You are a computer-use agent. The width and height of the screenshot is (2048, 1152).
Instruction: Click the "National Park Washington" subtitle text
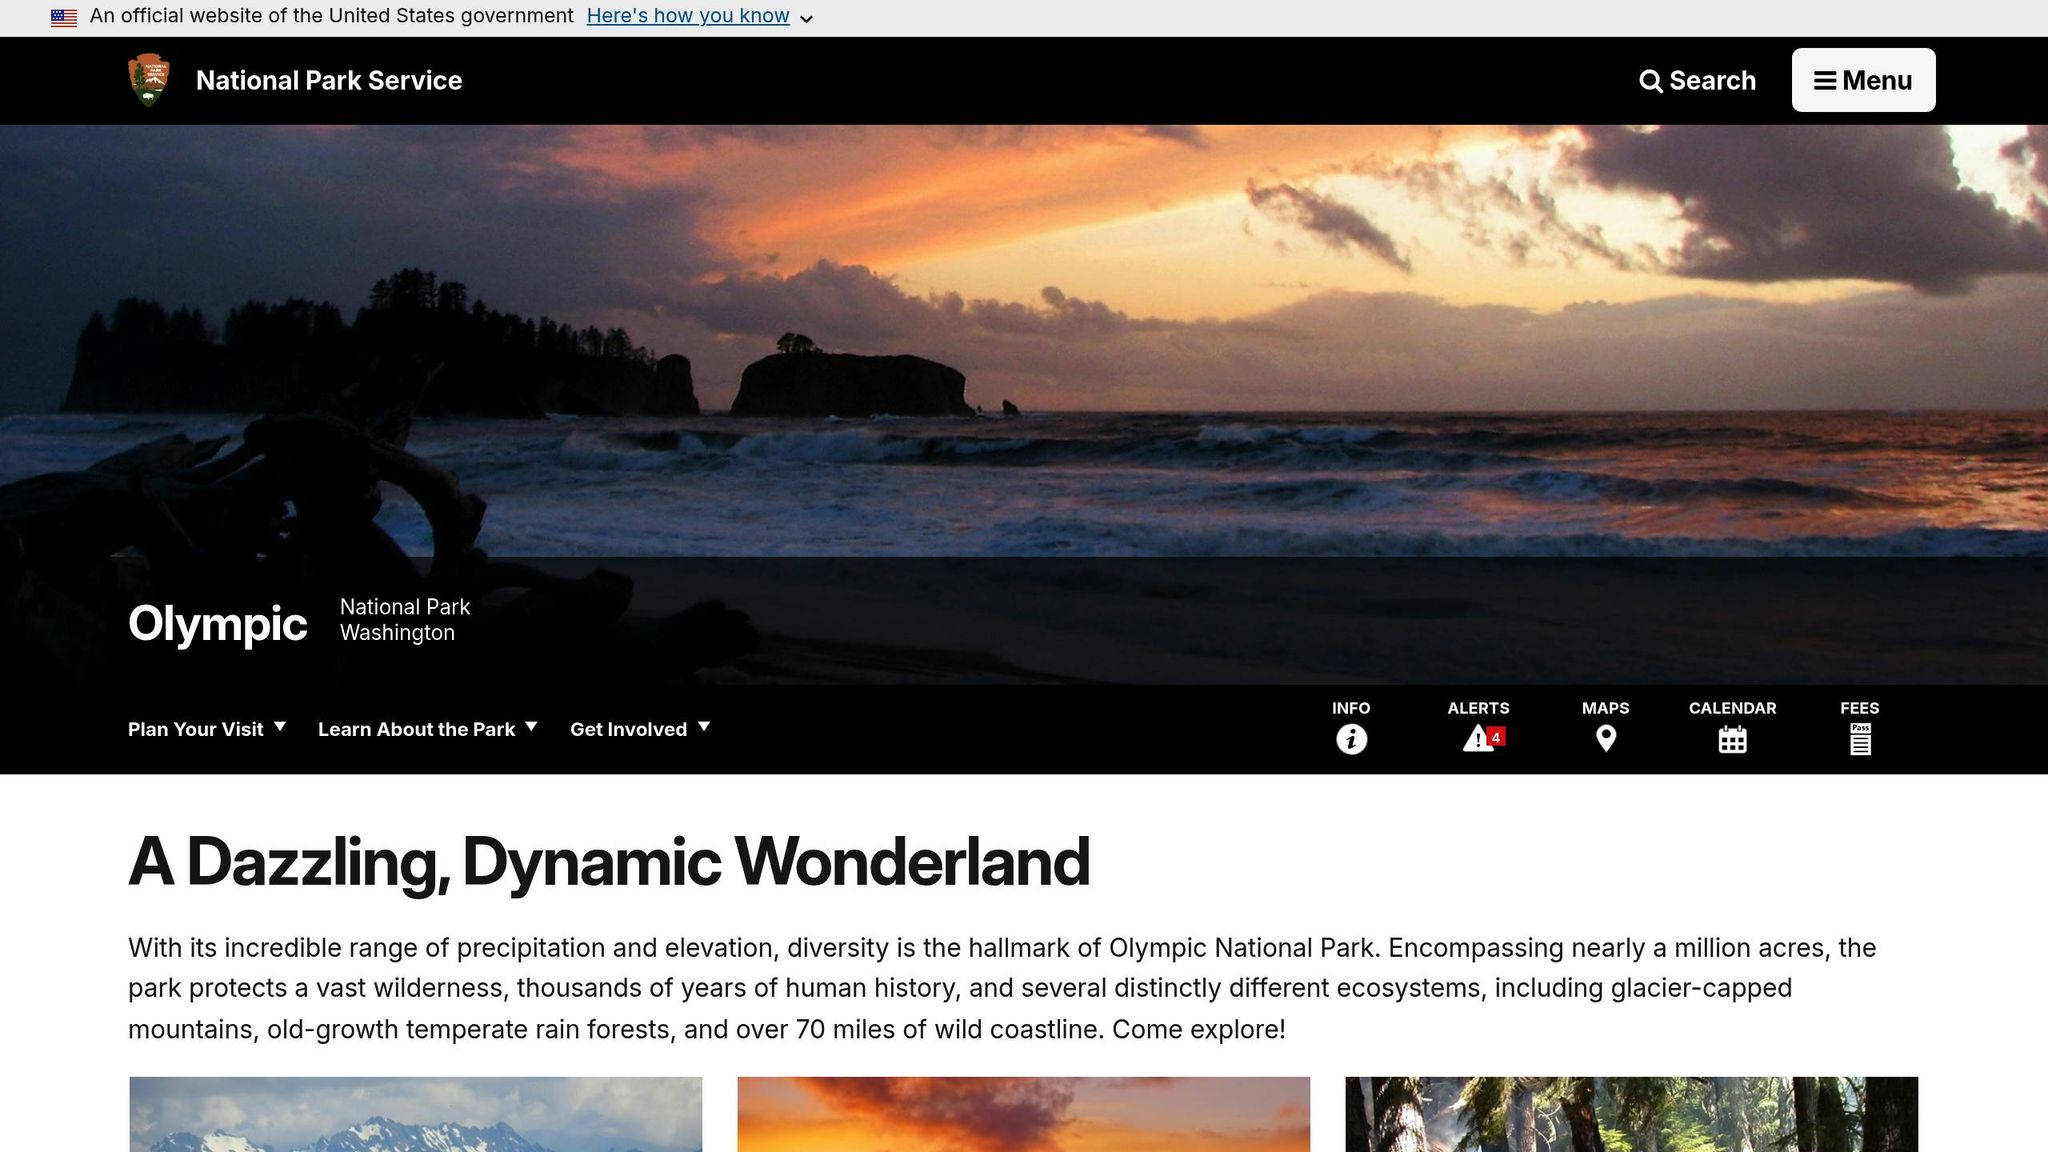(x=405, y=620)
